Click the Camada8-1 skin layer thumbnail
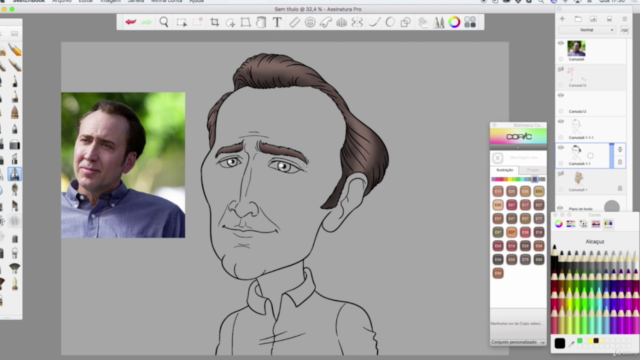The width and height of the screenshot is (640, 360). (x=578, y=178)
